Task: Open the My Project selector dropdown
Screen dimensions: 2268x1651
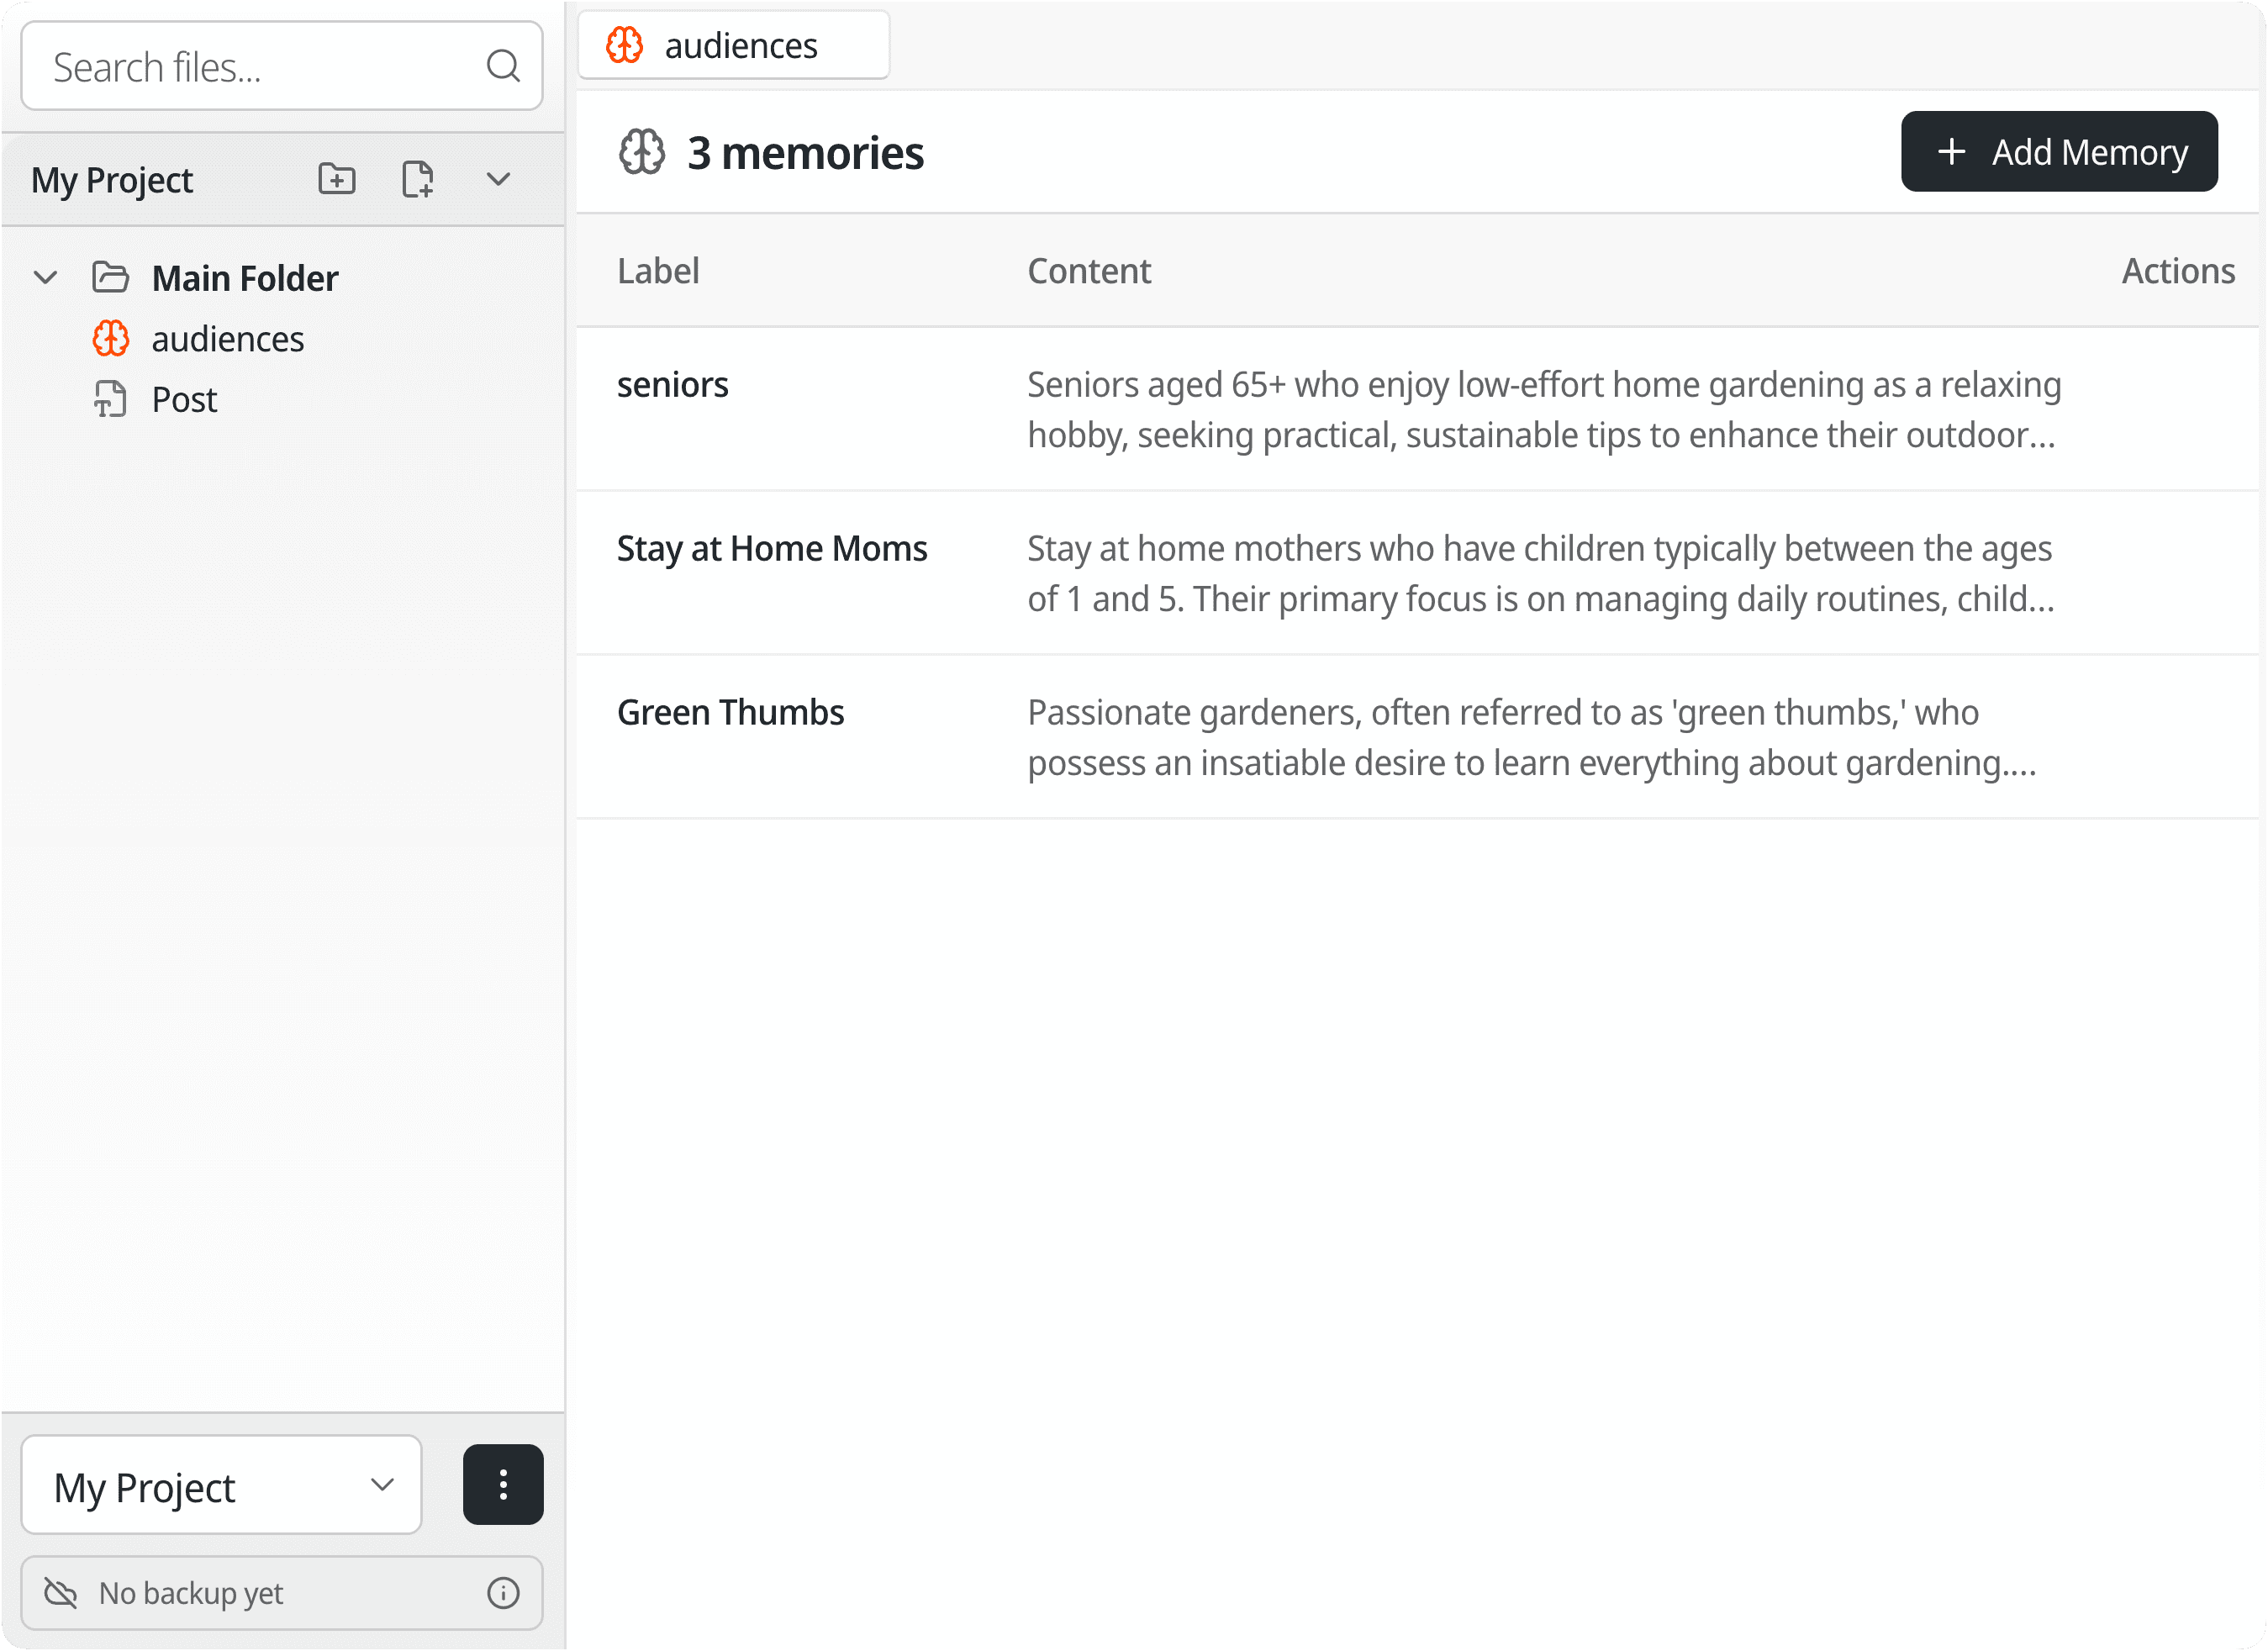Action: [x=221, y=1485]
